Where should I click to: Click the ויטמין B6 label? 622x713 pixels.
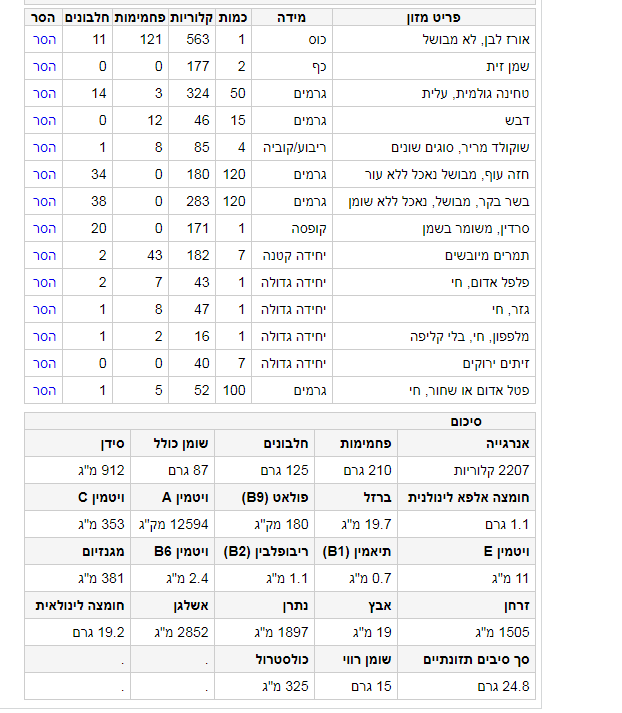181,552
